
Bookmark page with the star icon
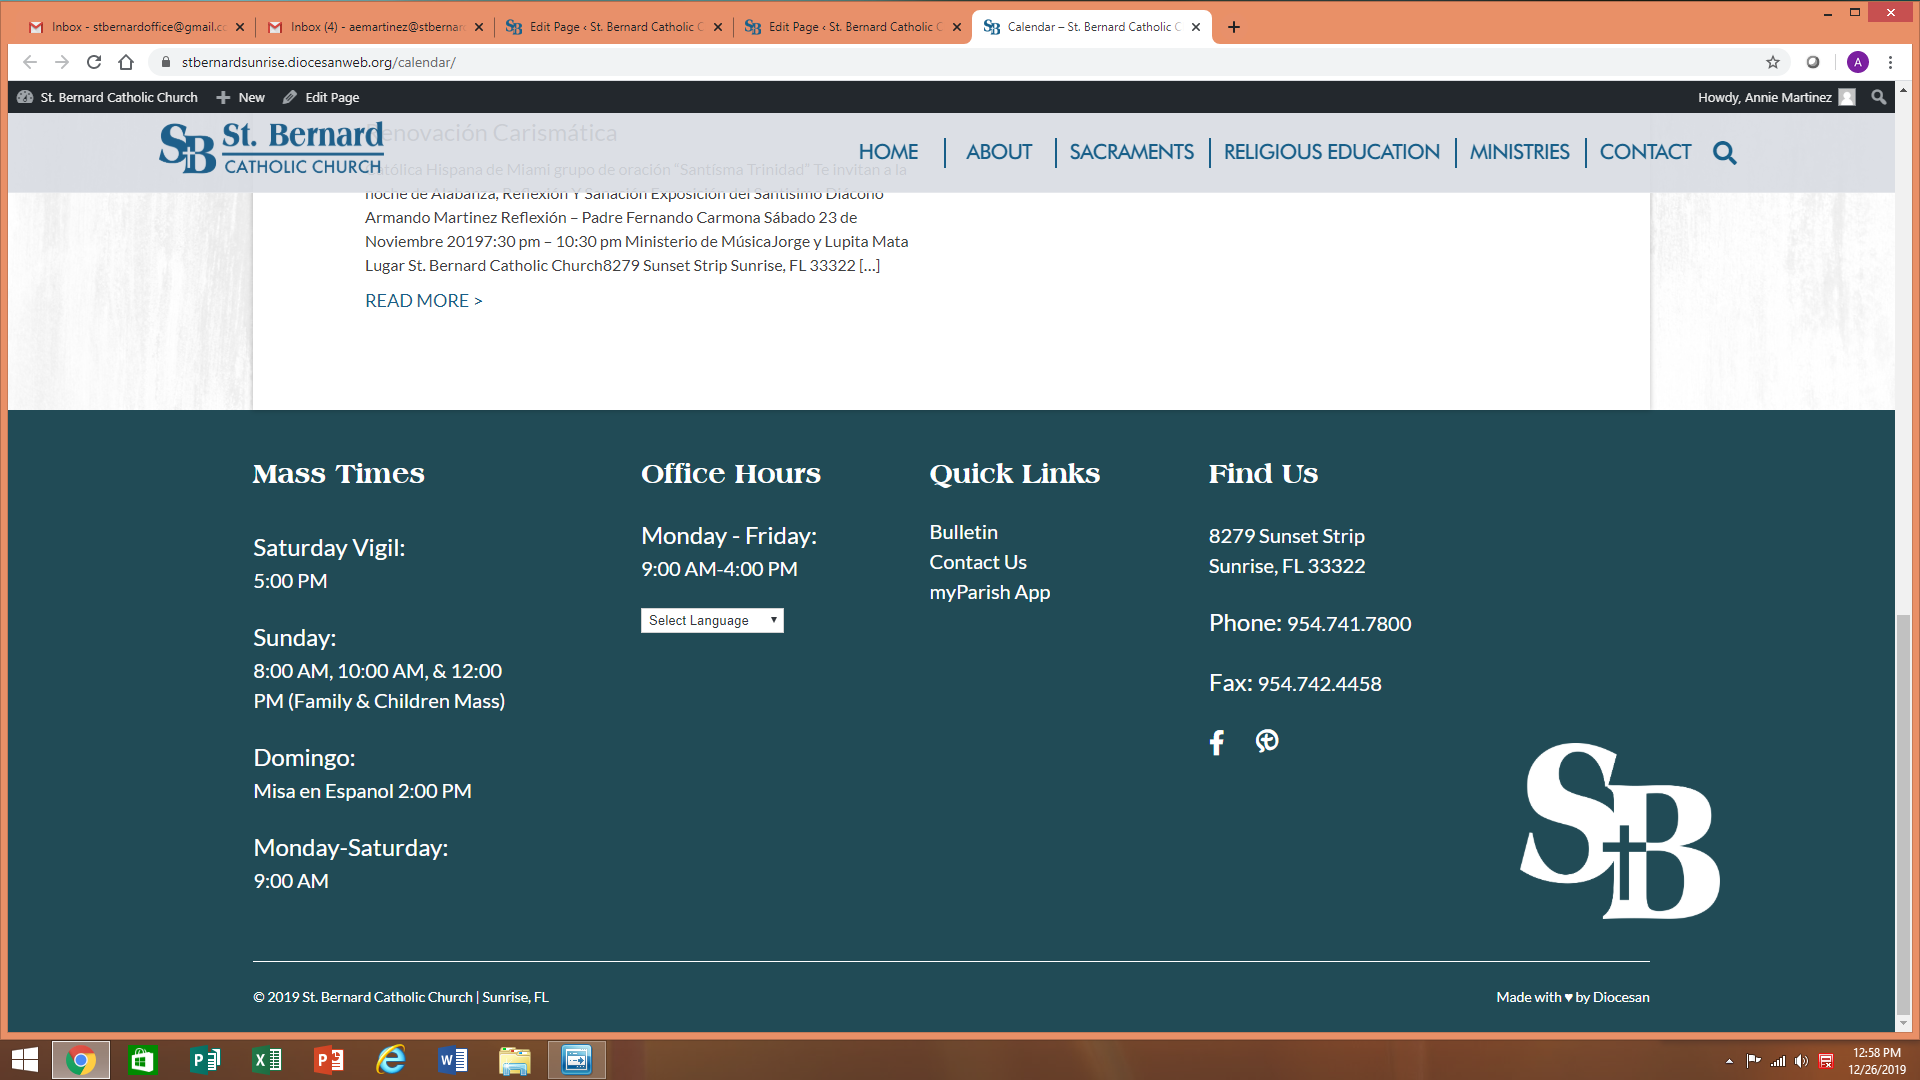tap(1773, 62)
